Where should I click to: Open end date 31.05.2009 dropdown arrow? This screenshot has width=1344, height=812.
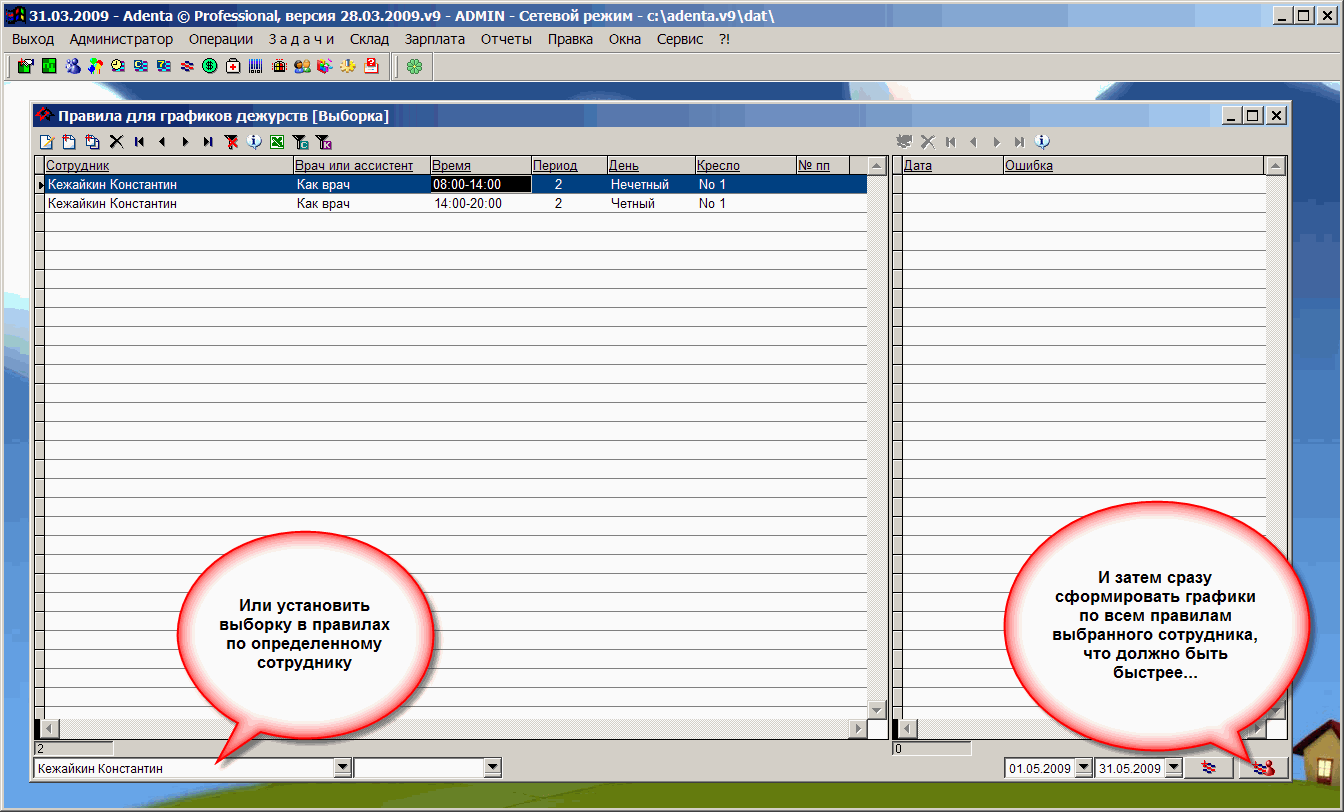click(1172, 768)
